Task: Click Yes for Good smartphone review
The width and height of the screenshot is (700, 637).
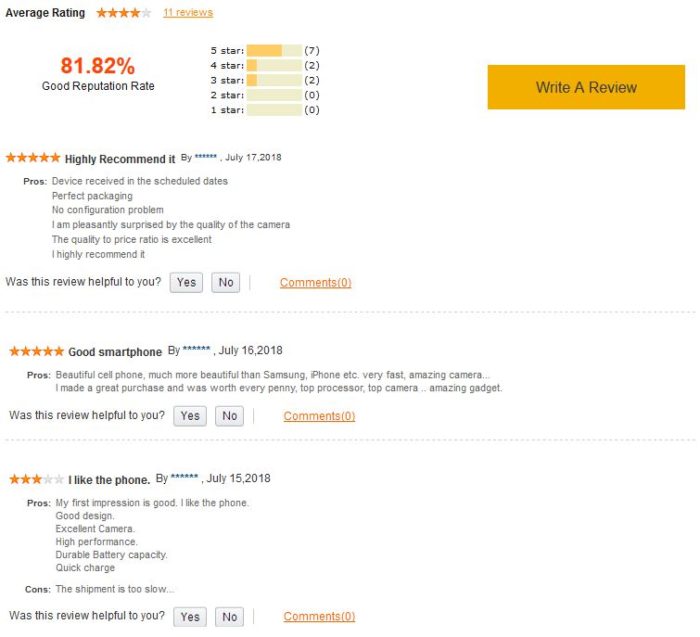Action: [190, 416]
